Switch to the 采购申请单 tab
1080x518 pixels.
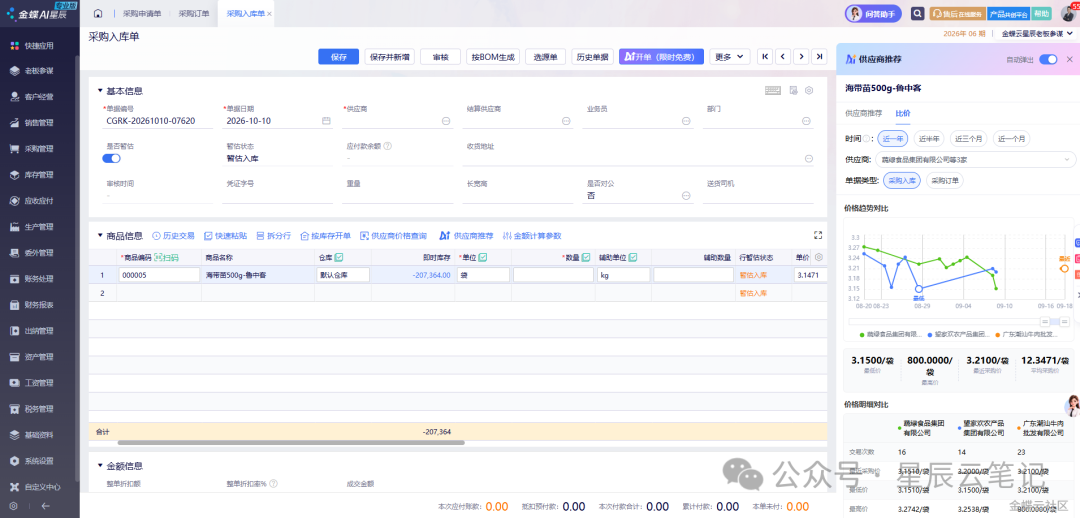click(x=141, y=13)
